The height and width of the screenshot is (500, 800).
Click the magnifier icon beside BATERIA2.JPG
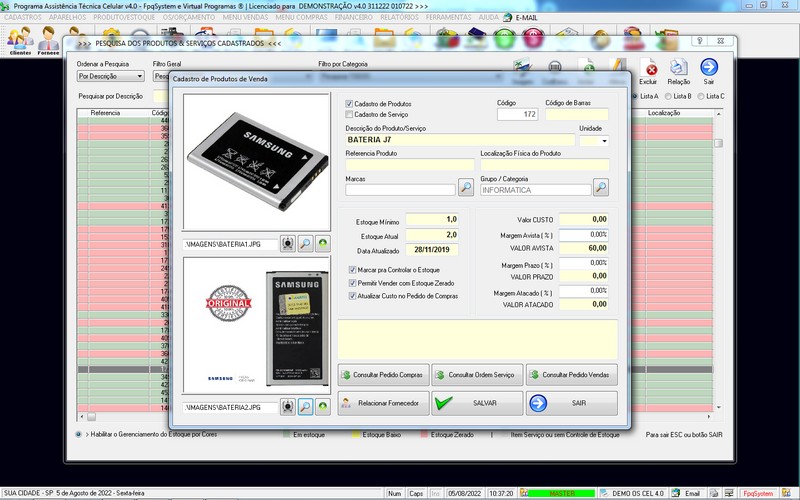click(306, 408)
